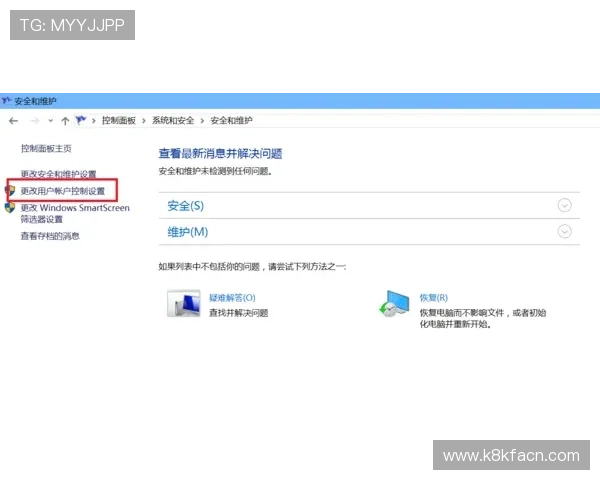Click shield icon beside 更改用户帐户控制设置
The height and width of the screenshot is (480, 600).
point(10,191)
